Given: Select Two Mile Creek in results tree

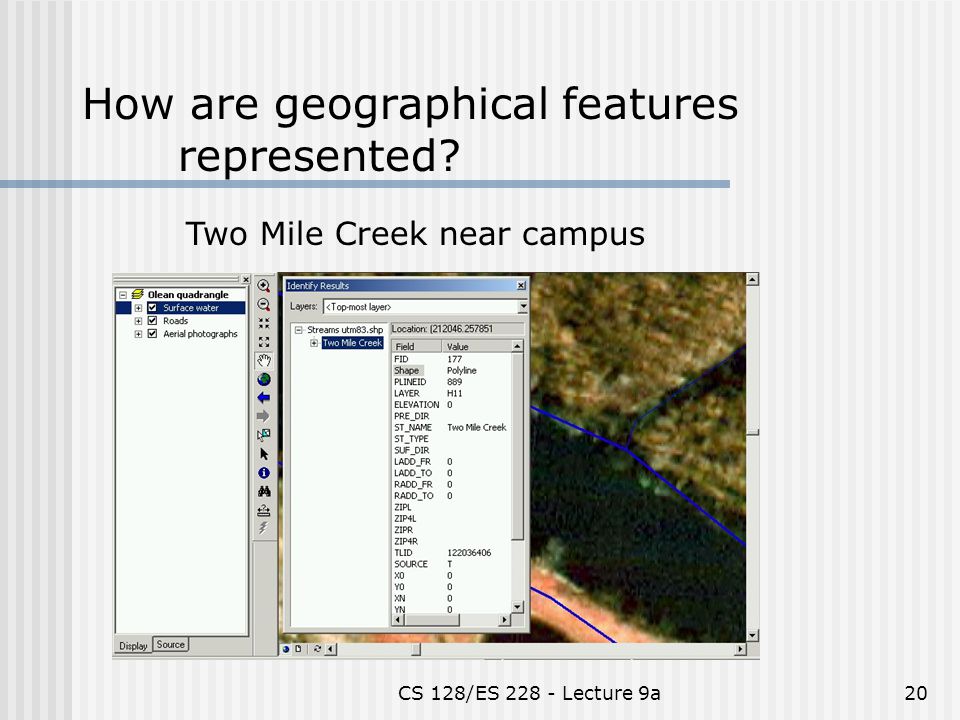Looking at the screenshot, I should click(x=353, y=343).
